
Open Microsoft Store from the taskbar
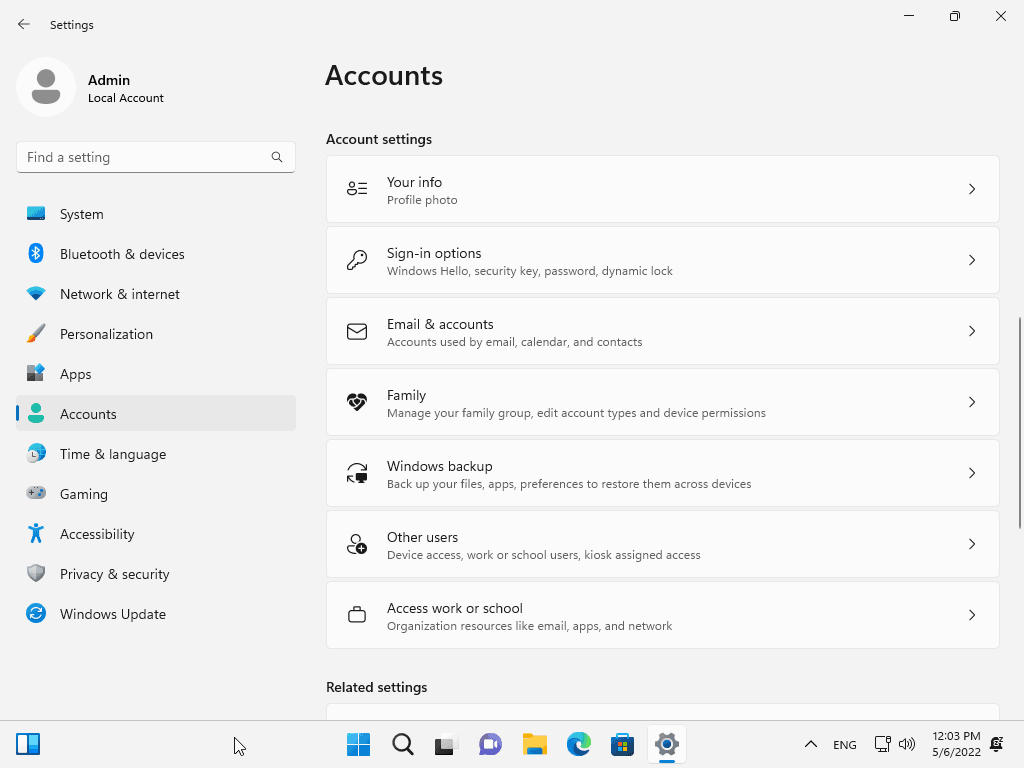tap(622, 744)
